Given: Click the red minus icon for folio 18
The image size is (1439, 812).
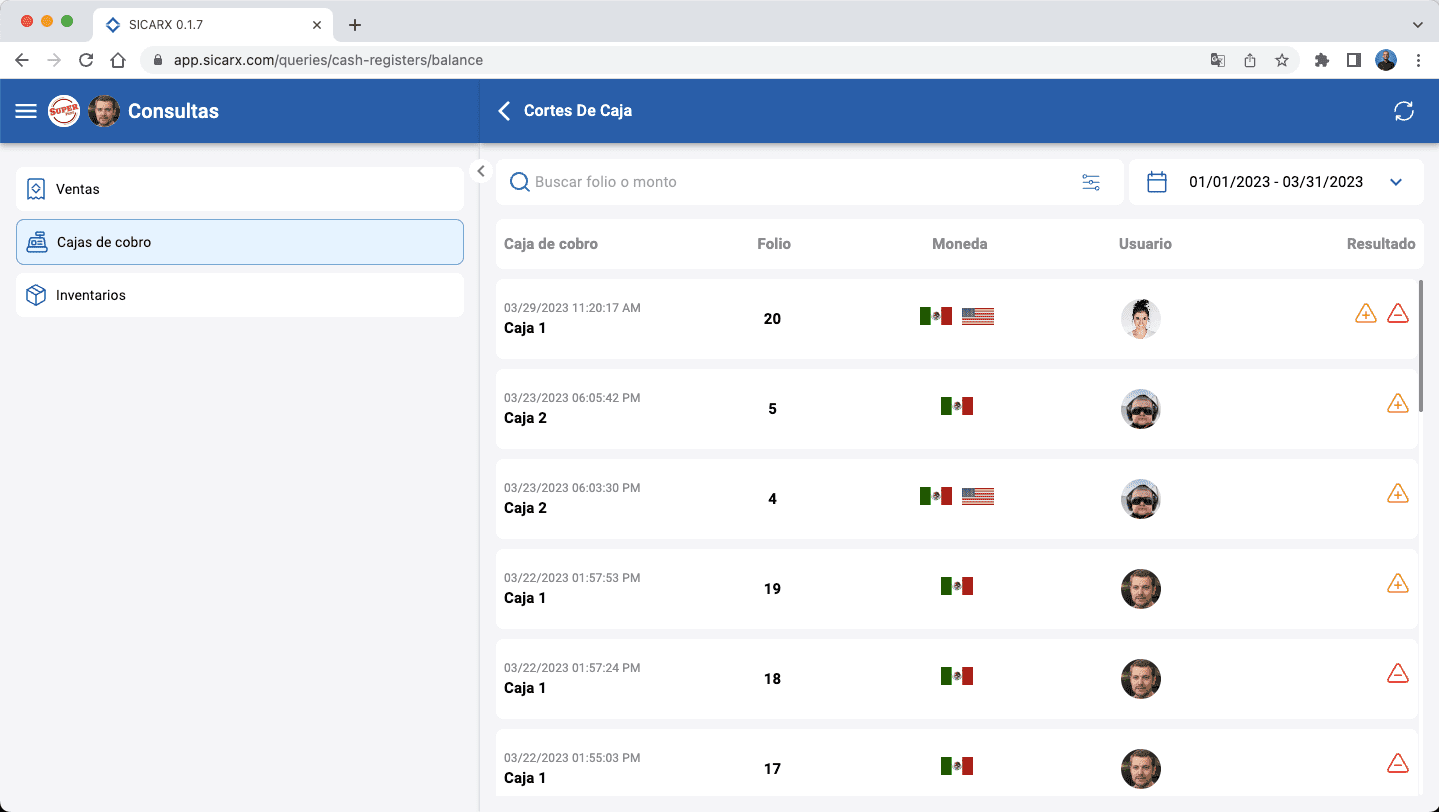Looking at the screenshot, I should [x=1398, y=674].
